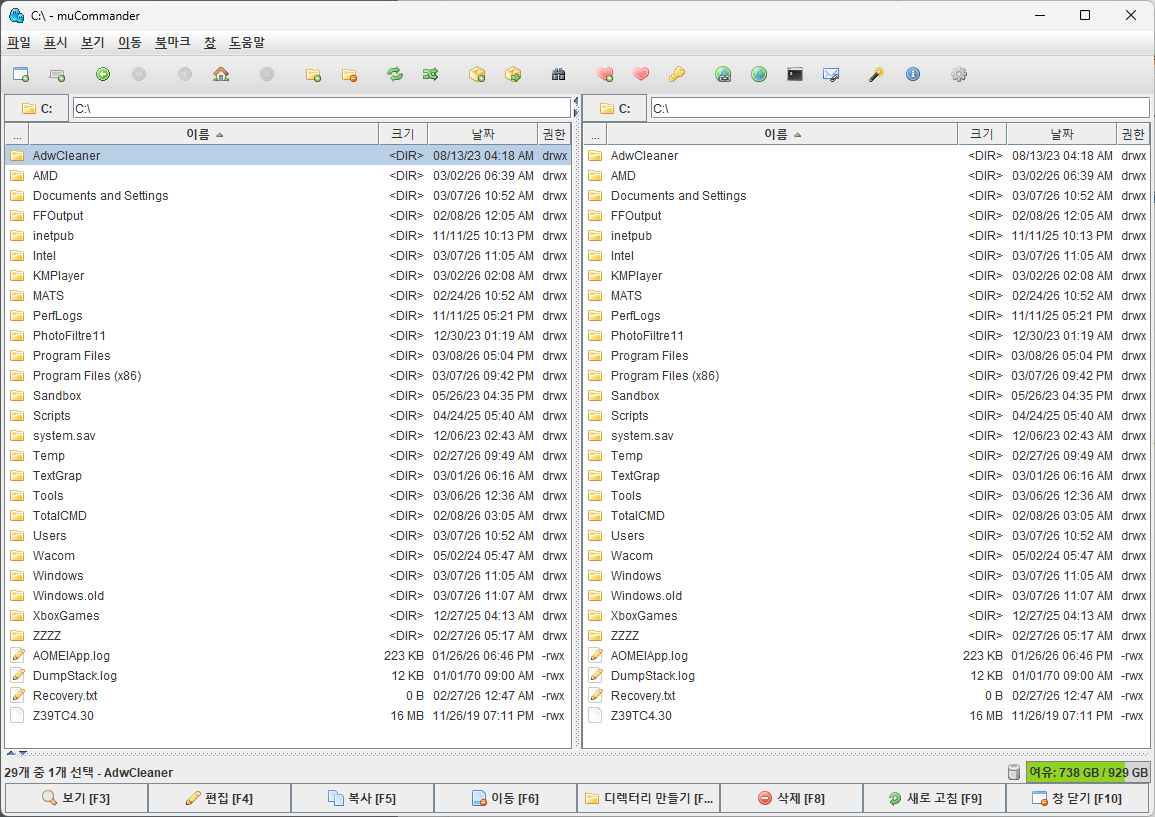Show file properties info icon
Image resolution: width=1155 pixels, height=817 pixels.
[913, 74]
